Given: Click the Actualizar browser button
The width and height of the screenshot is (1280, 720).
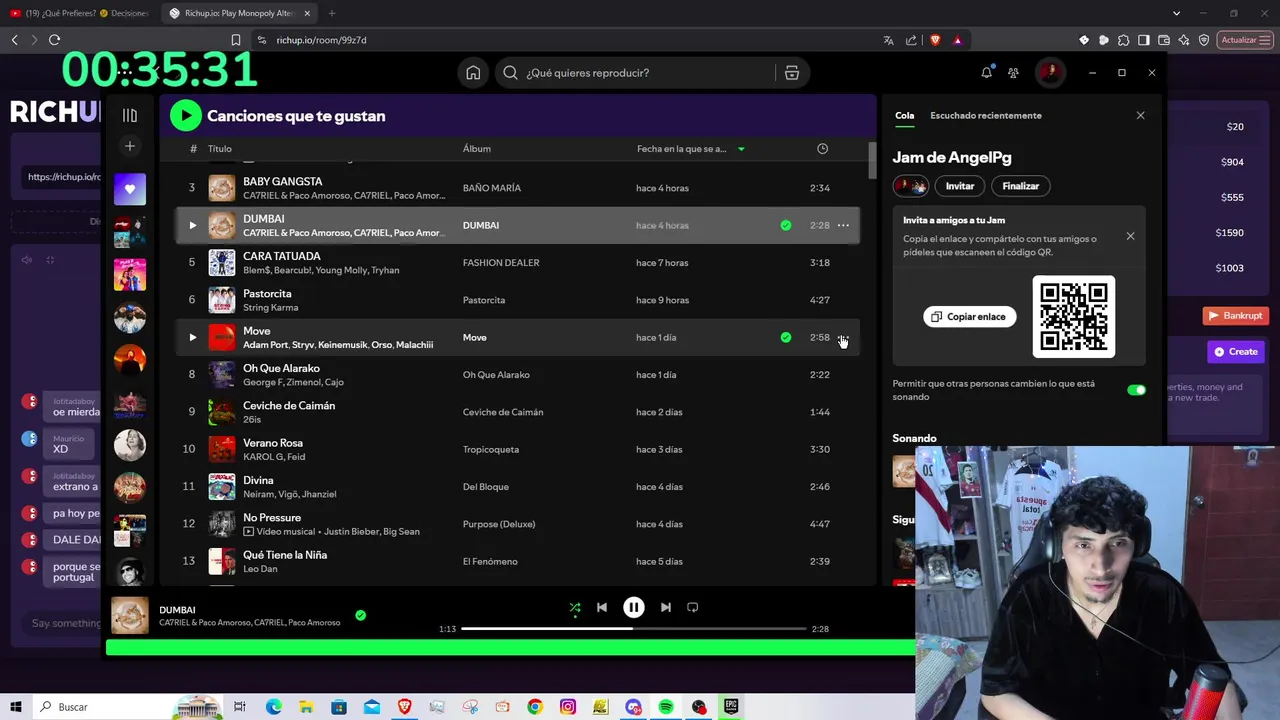Looking at the screenshot, I should click(x=1244, y=40).
